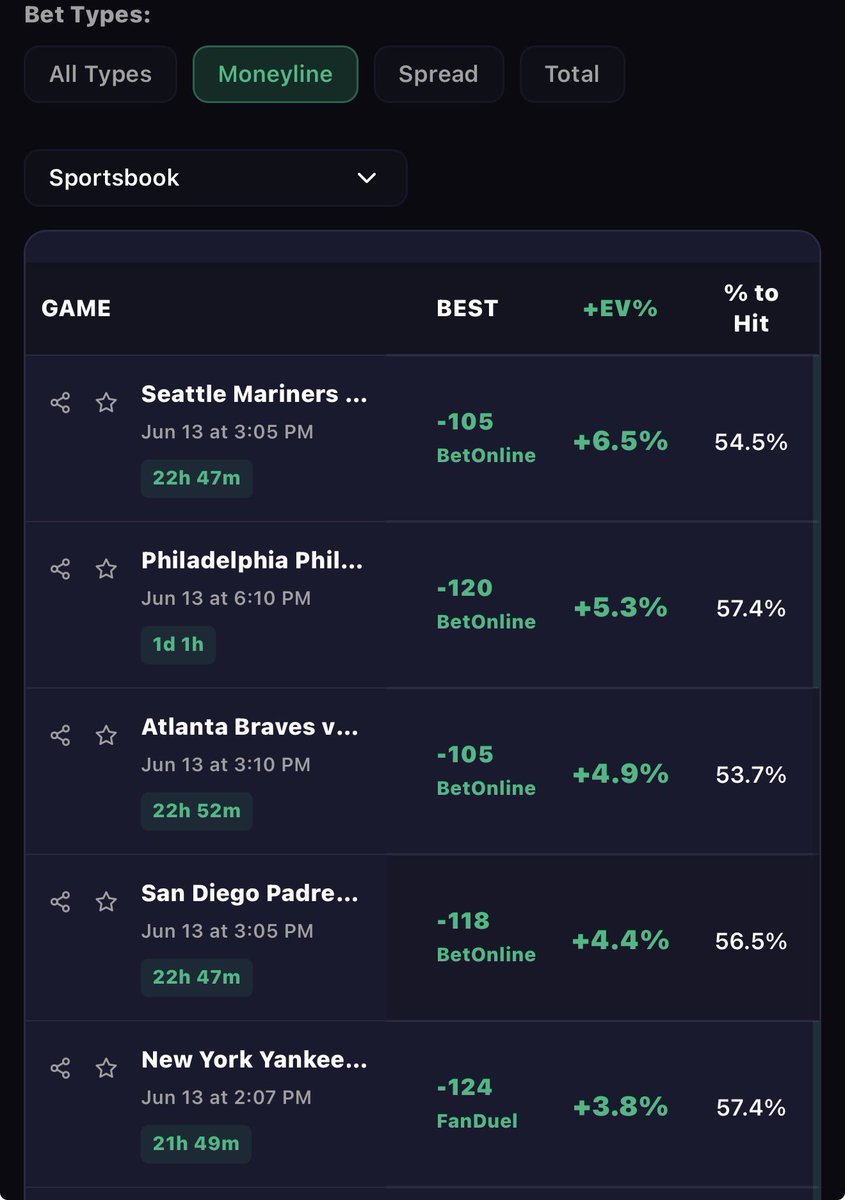Share the San Diego Padres game
The height and width of the screenshot is (1200, 845).
(60, 901)
